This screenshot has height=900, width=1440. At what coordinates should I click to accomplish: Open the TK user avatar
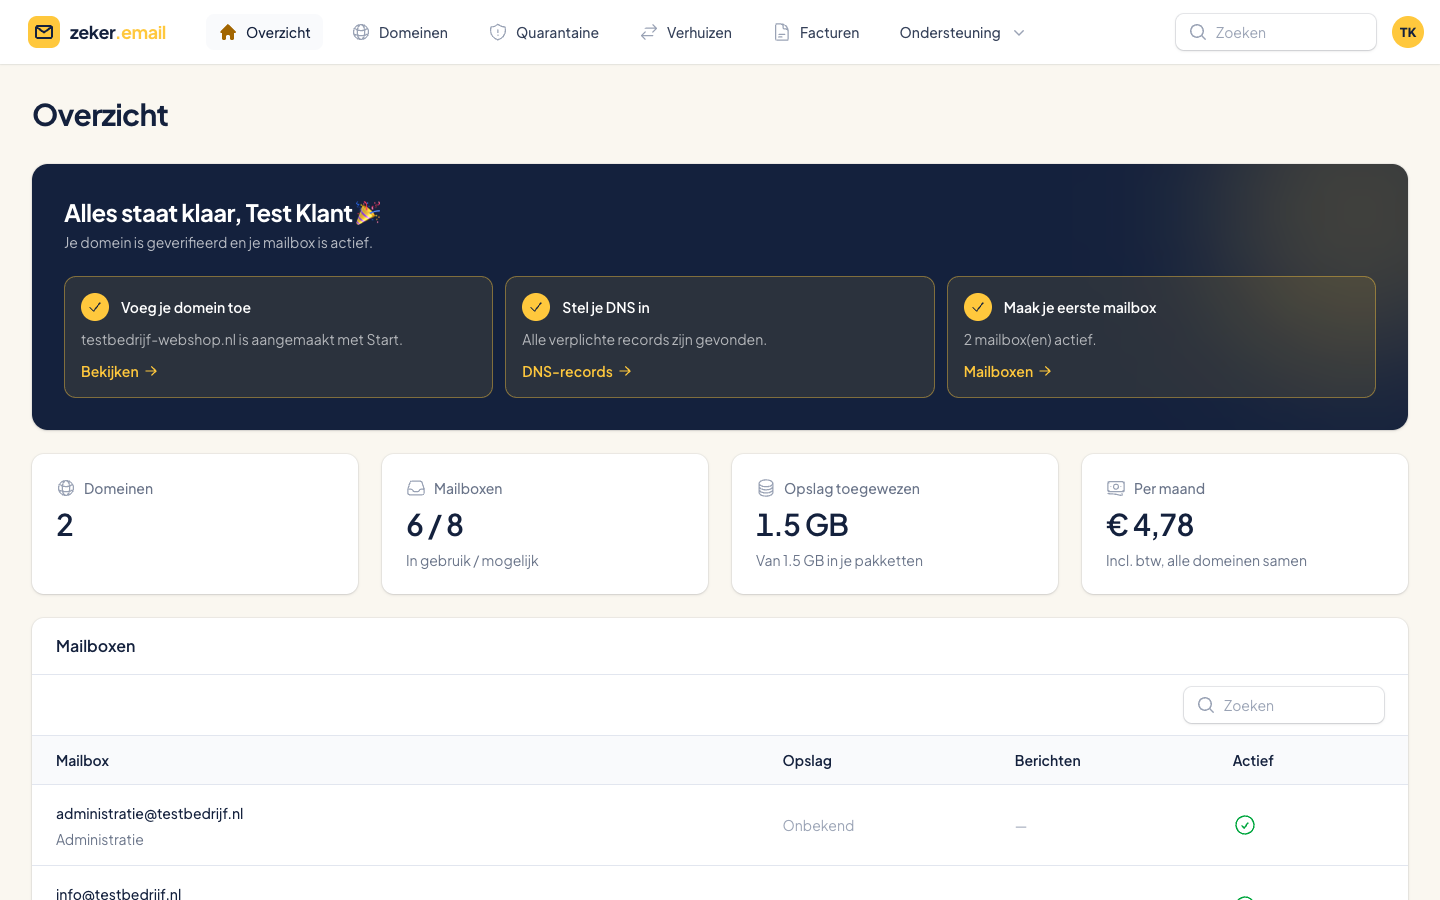1408,32
